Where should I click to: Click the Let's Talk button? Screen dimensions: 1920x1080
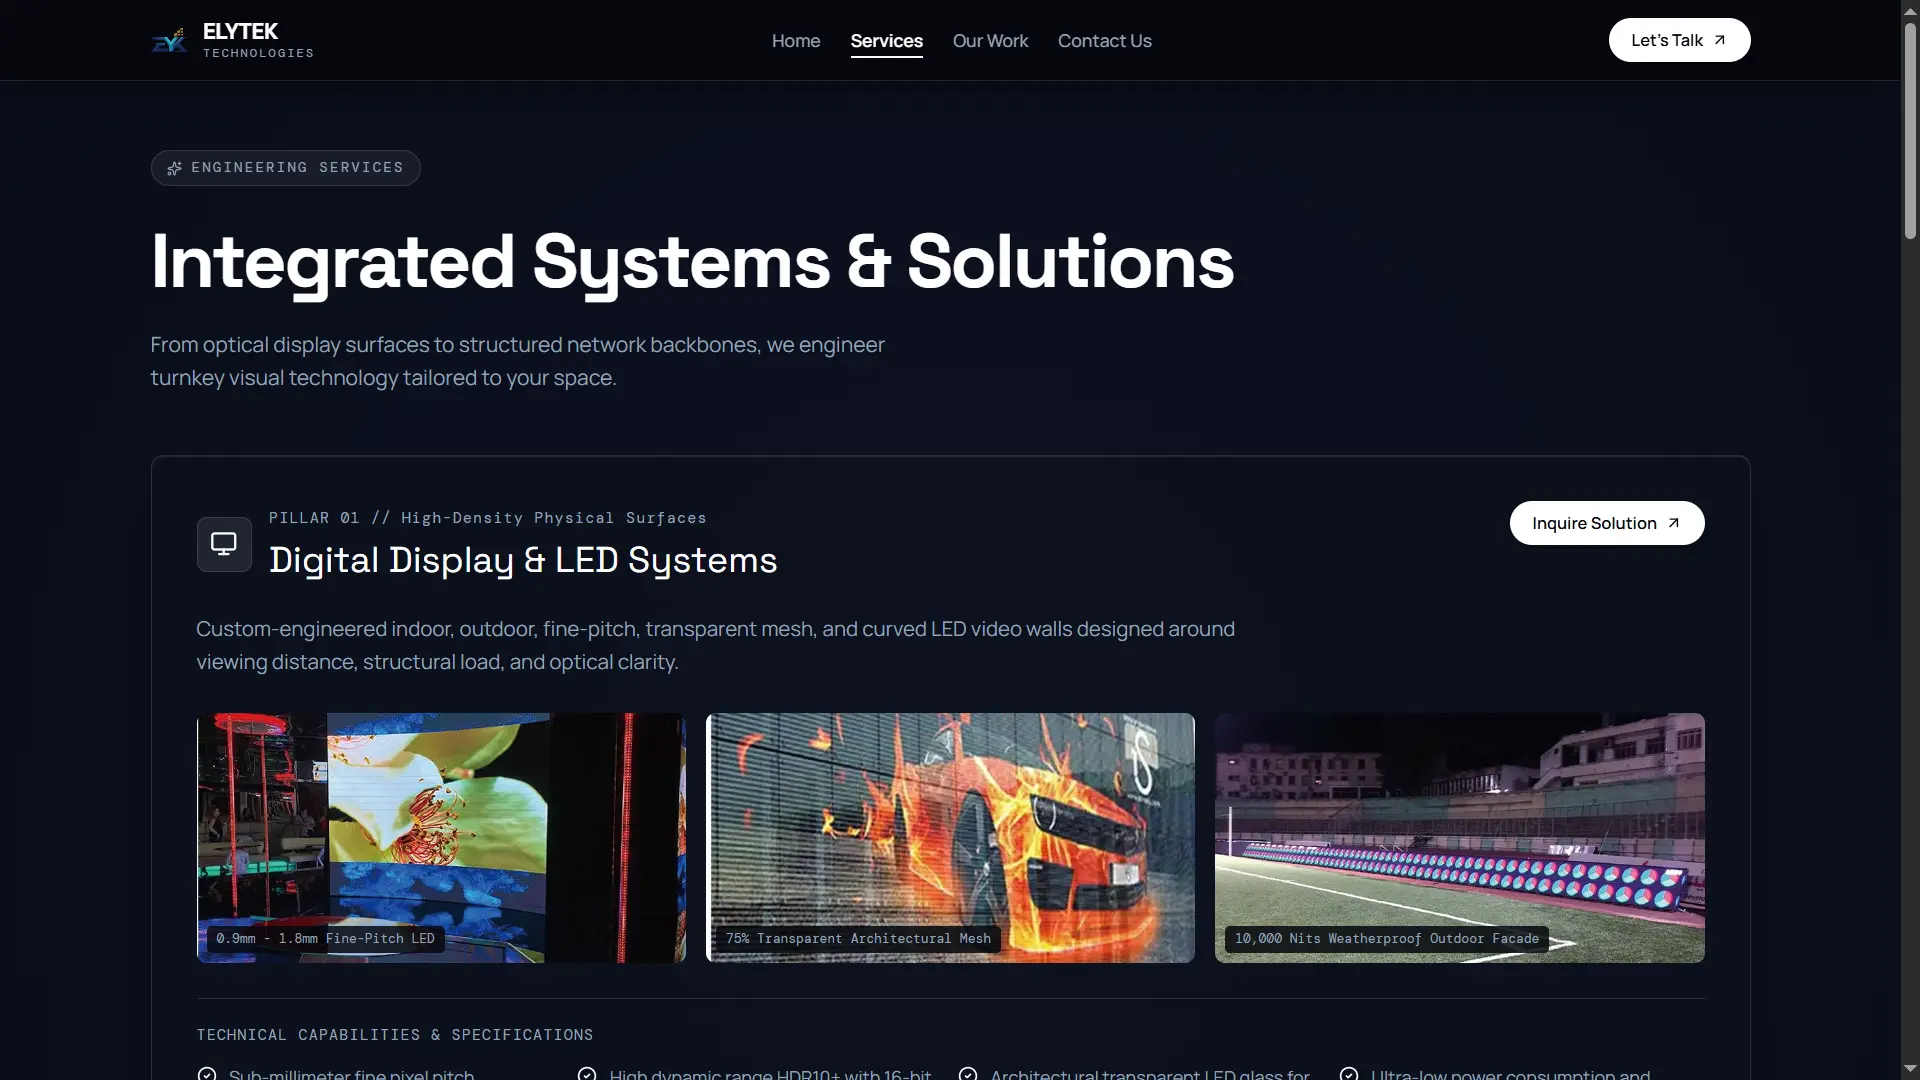[x=1679, y=40]
